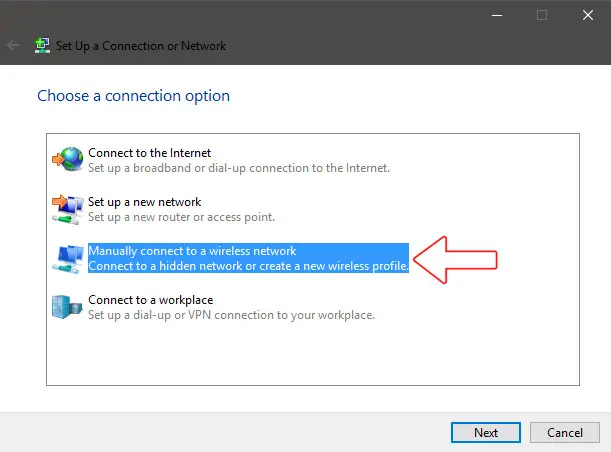
Task: Click the Connect to a workplace building icon
Action: [x=68, y=307]
